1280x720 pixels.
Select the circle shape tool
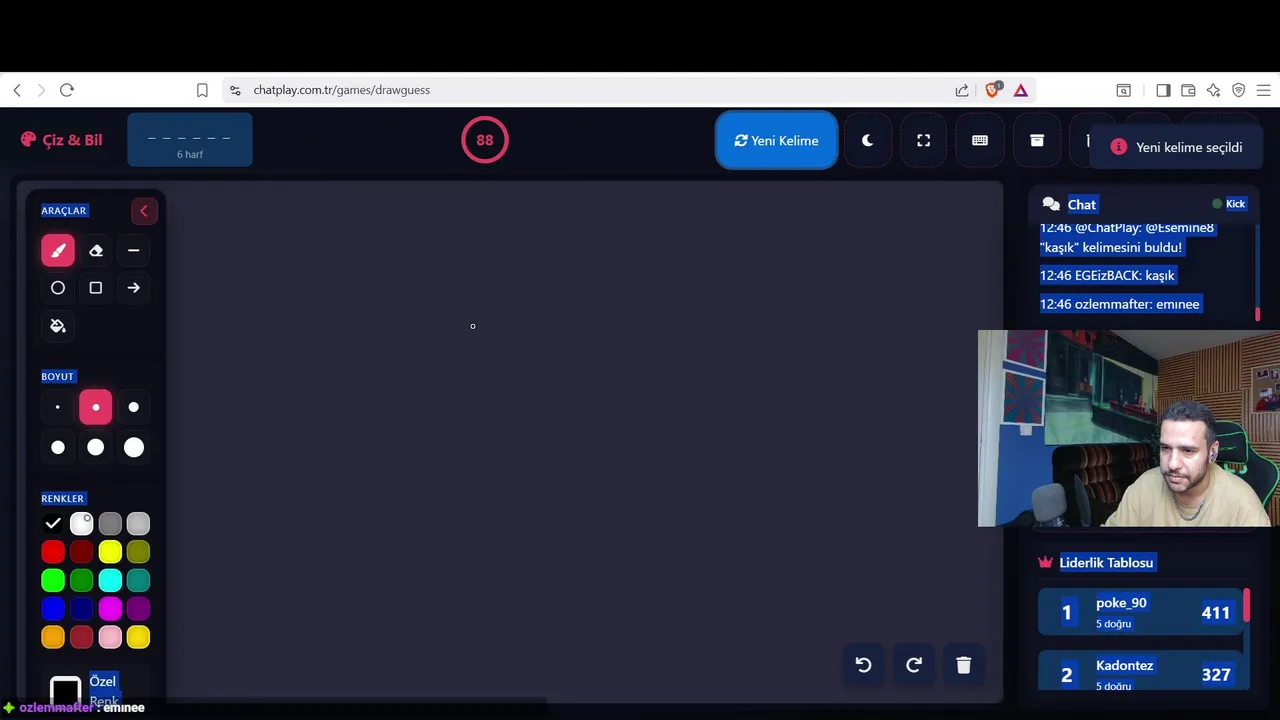pyautogui.click(x=58, y=288)
